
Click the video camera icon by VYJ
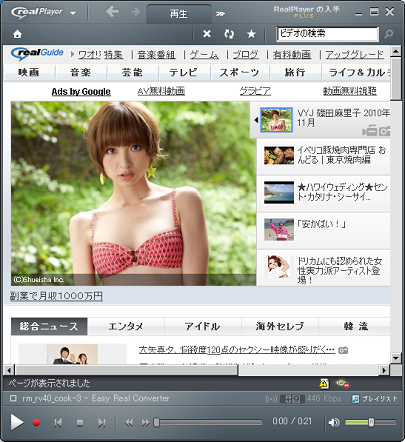pyautogui.click(x=370, y=131)
